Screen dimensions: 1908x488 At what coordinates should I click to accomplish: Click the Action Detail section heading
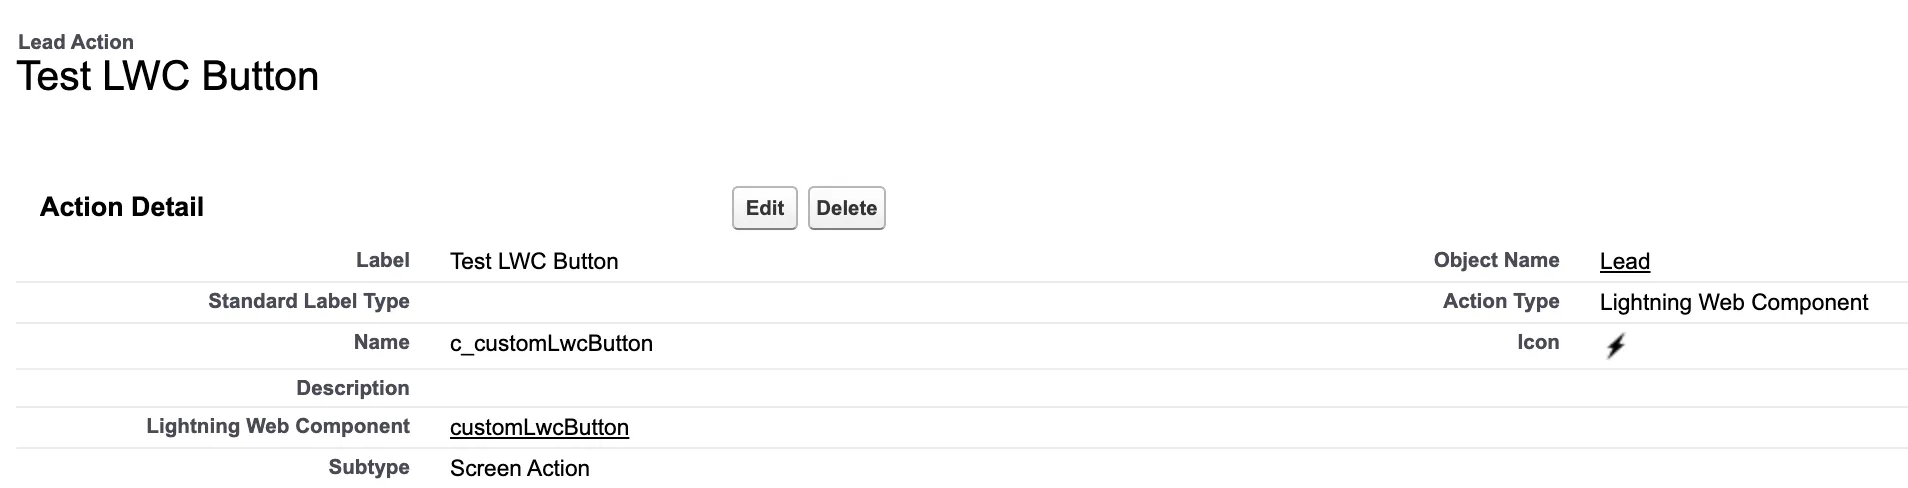[x=122, y=207]
